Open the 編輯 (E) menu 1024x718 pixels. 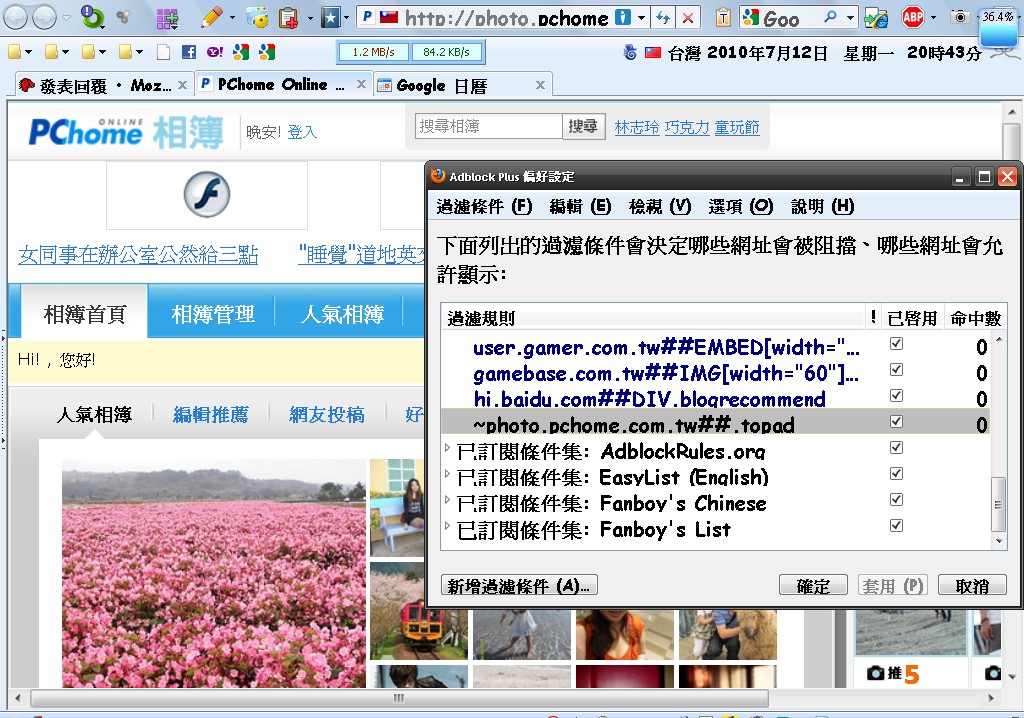pyautogui.click(x=581, y=206)
